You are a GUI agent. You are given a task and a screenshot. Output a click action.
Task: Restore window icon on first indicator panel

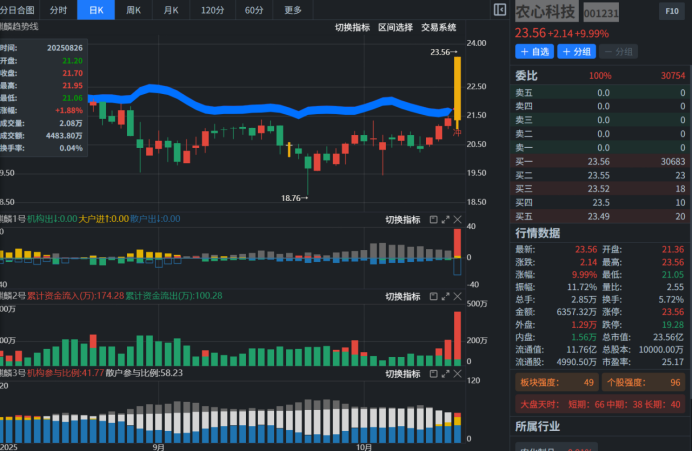[434, 219]
